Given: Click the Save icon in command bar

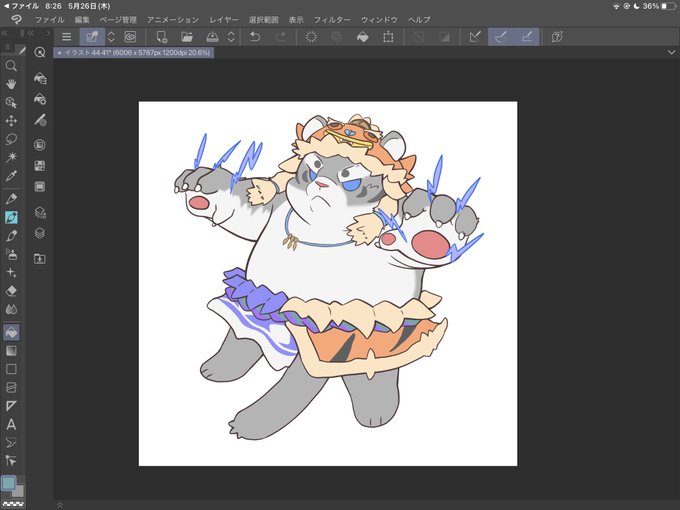Looking at the screenshot, I should click(x=212, y=37).
